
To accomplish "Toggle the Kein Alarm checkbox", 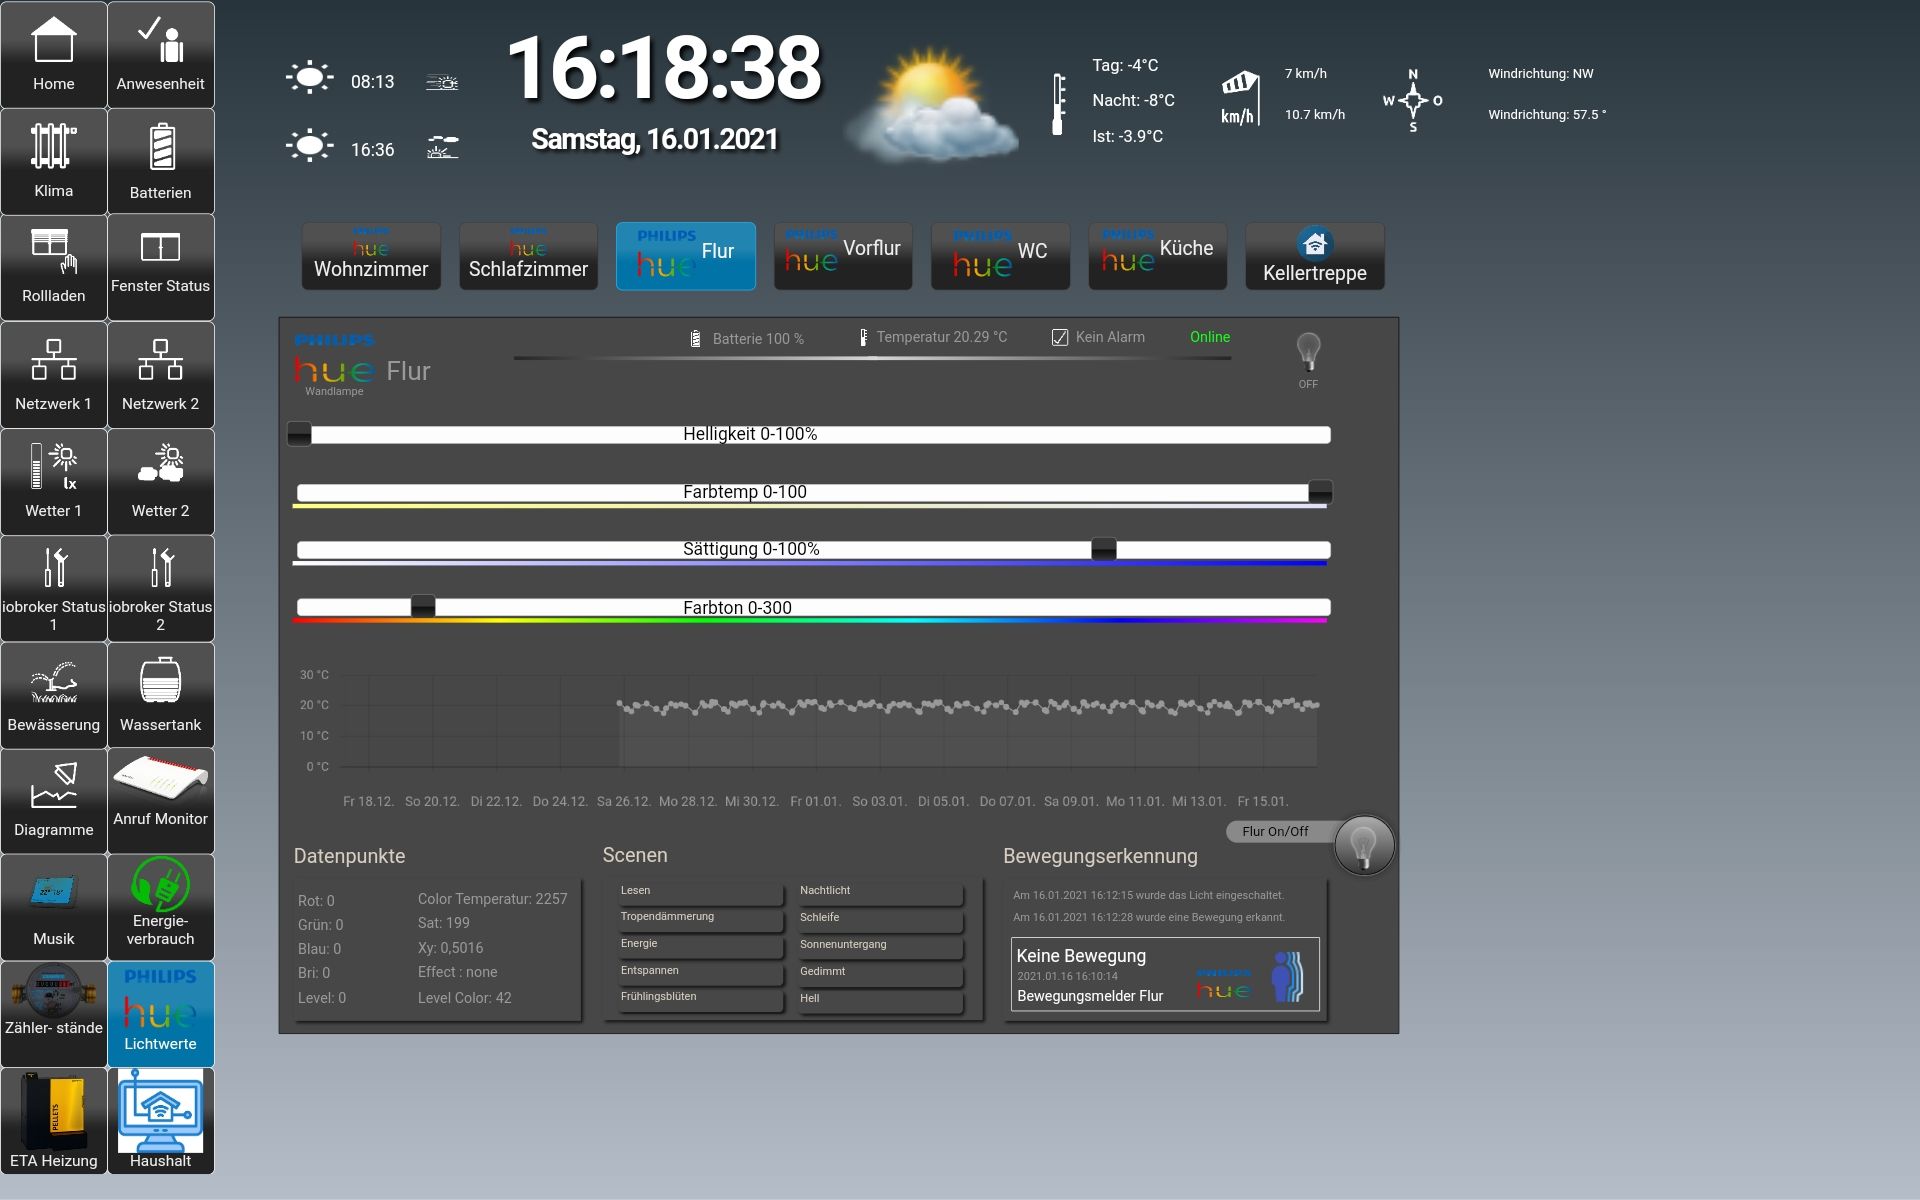I will click(x=1060, y=338).
